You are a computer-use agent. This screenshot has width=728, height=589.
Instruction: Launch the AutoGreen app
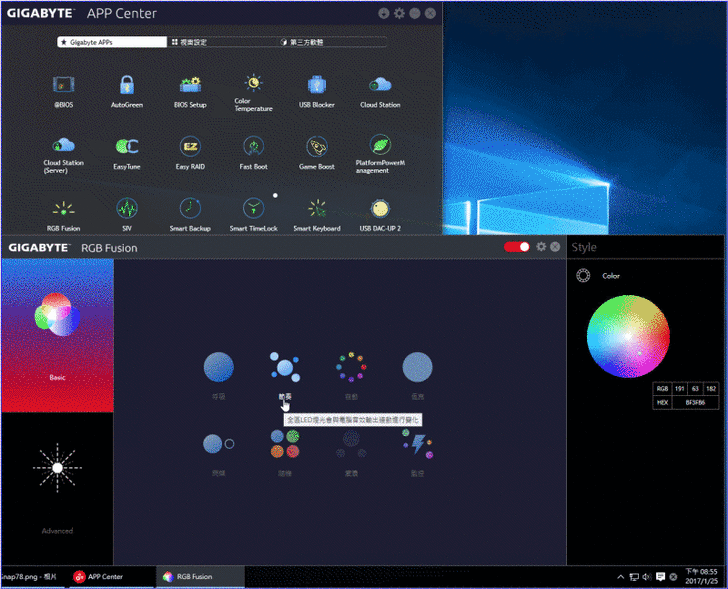(127, 86)
